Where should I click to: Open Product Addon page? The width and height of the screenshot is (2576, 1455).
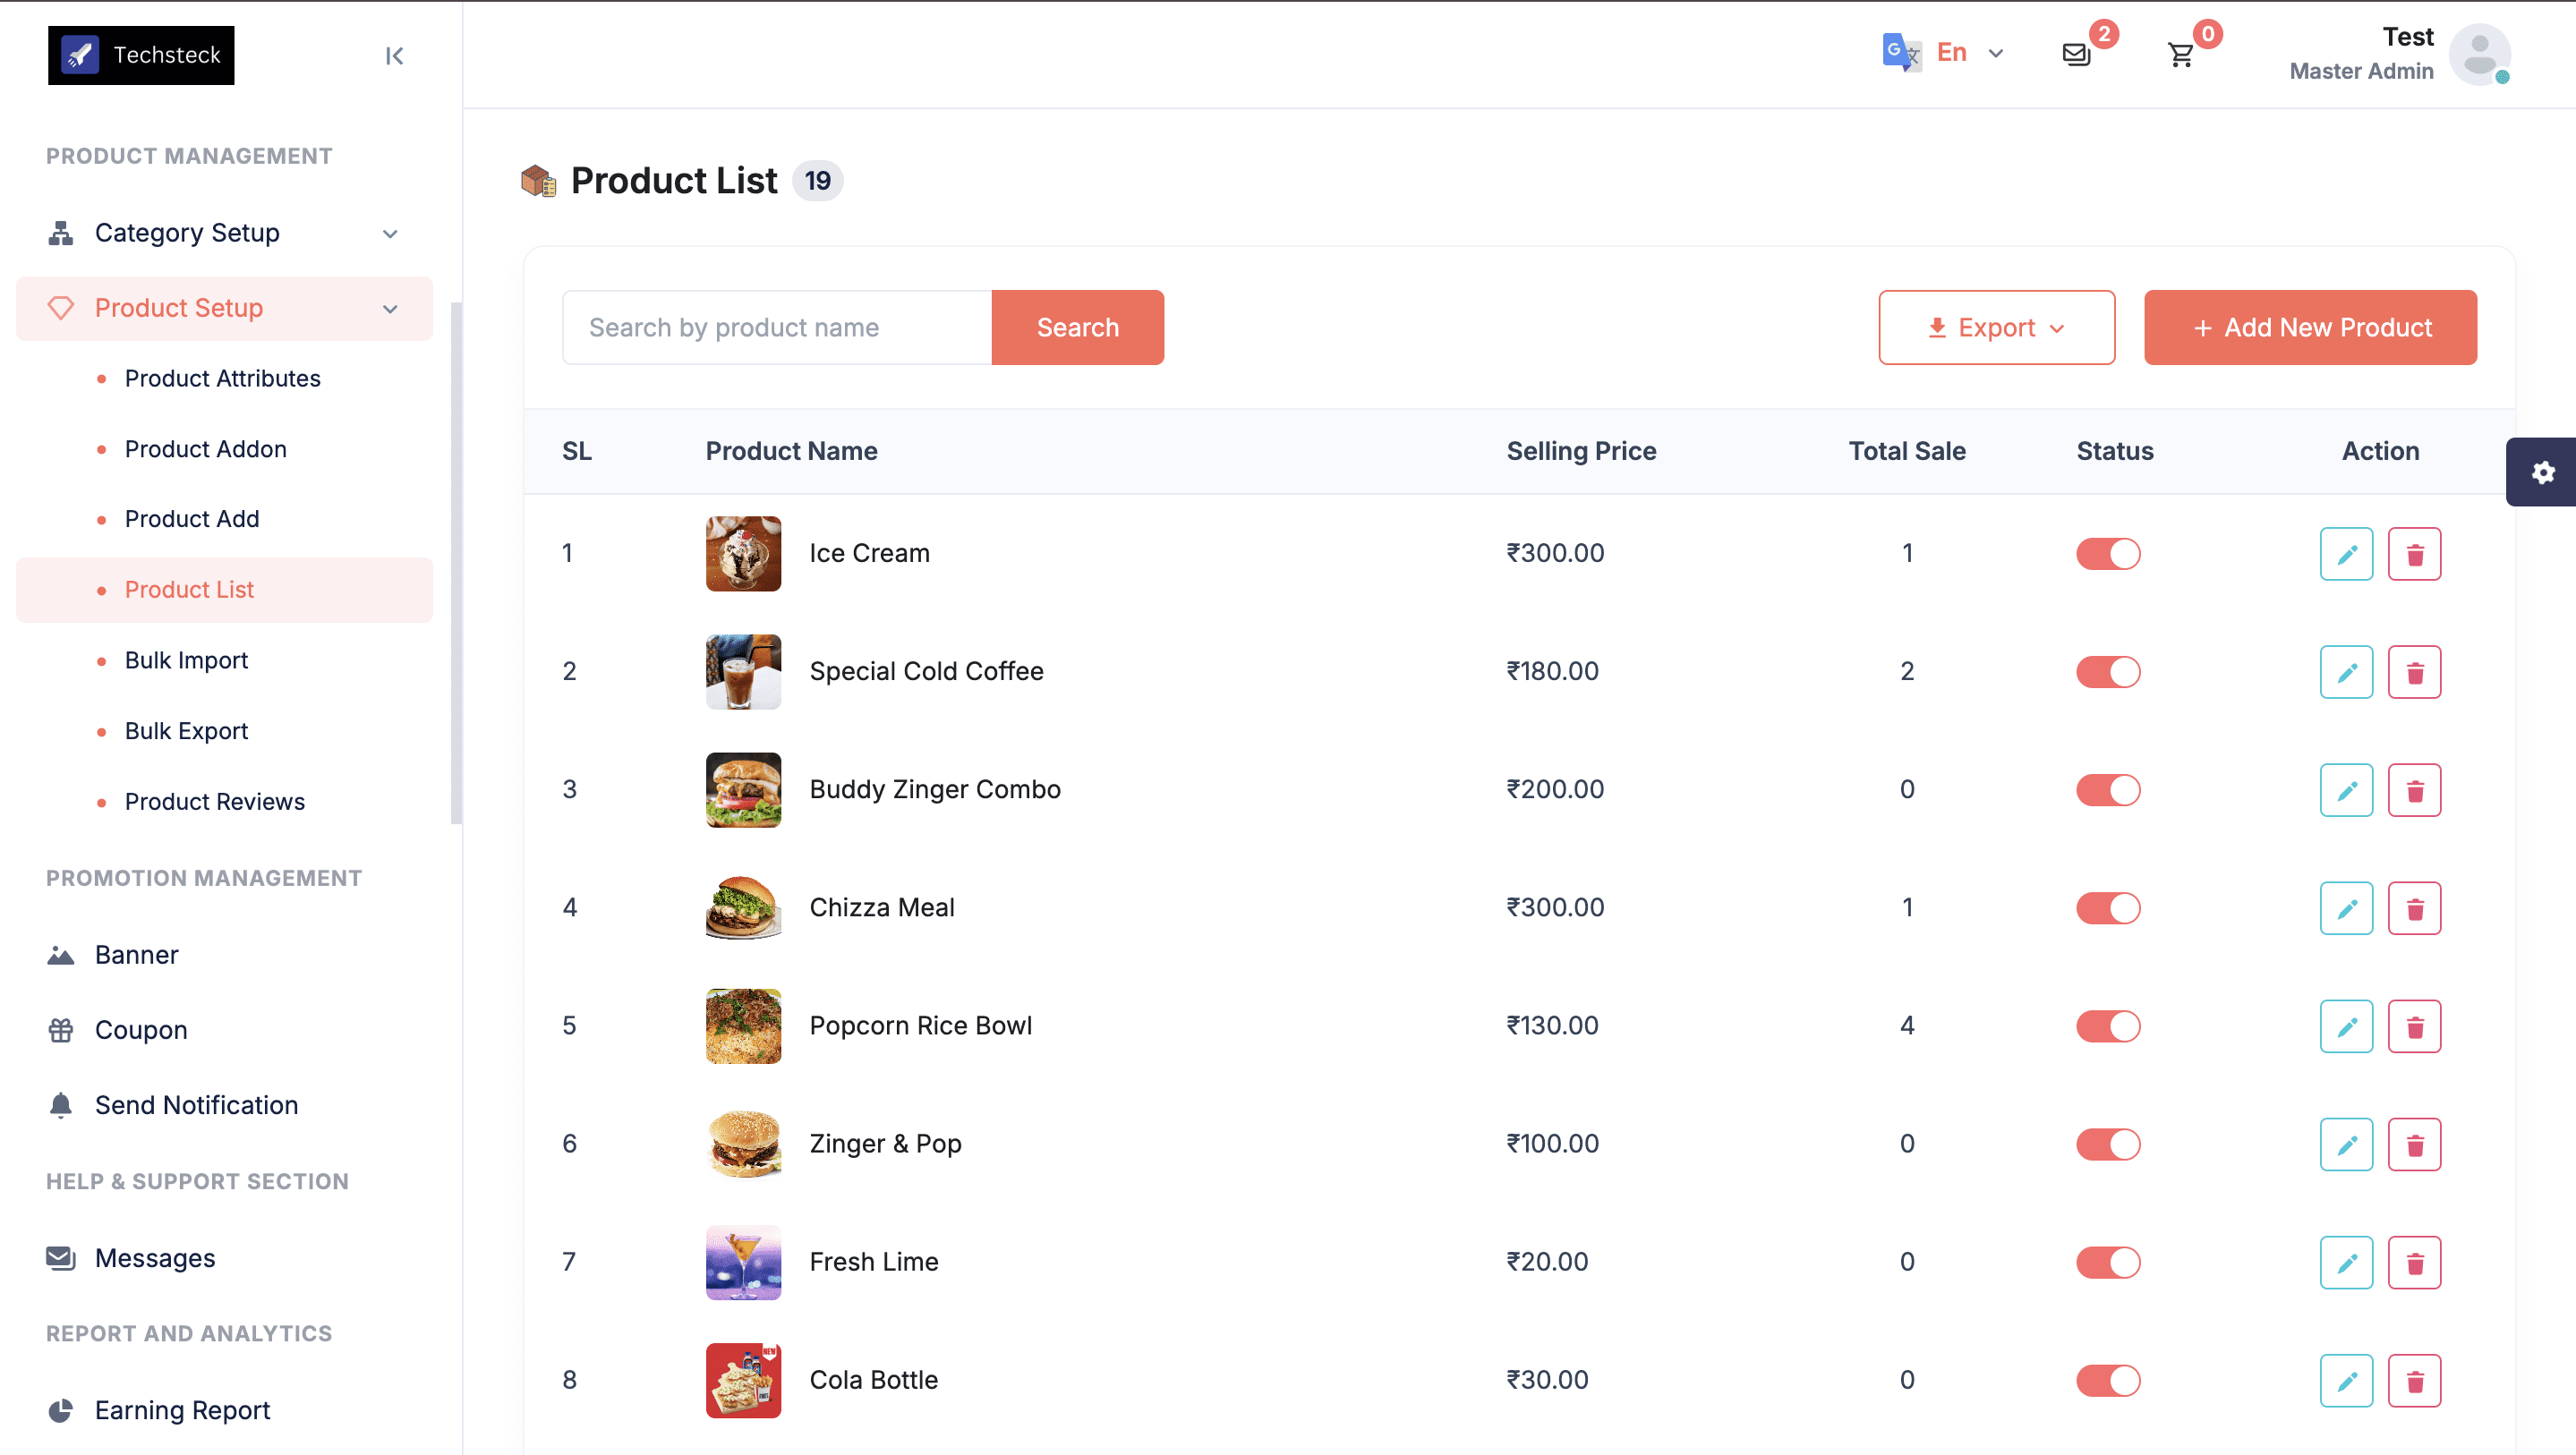click(205, 450)
